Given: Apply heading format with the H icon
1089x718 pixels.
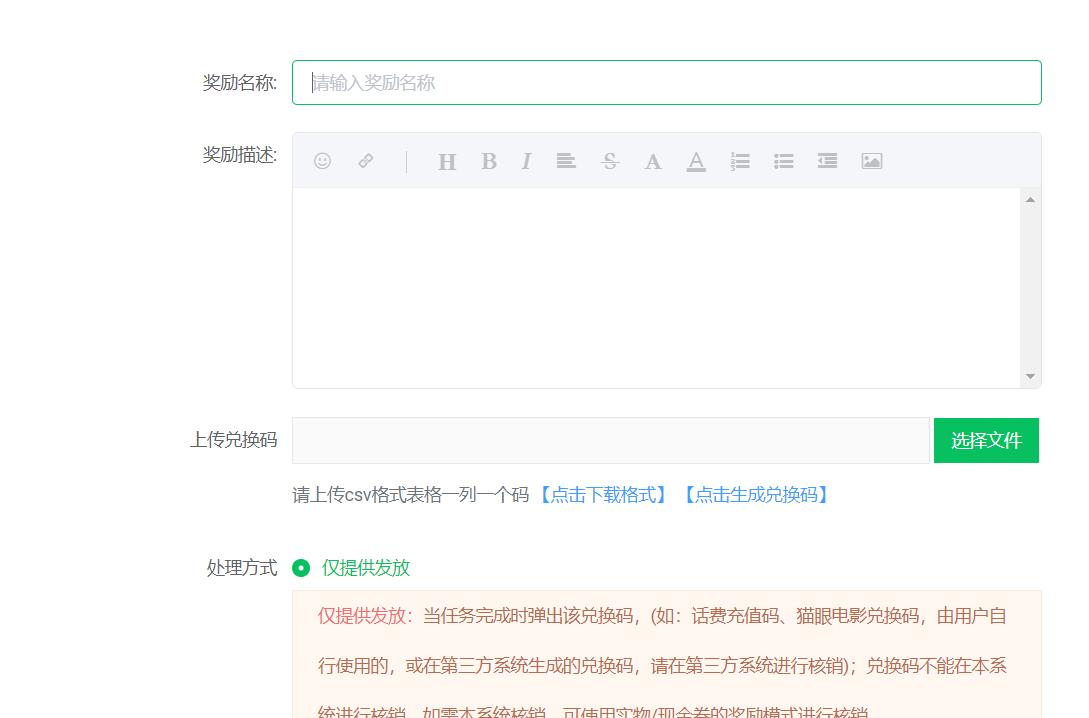Looking at the screenshot, I should 447,162.
